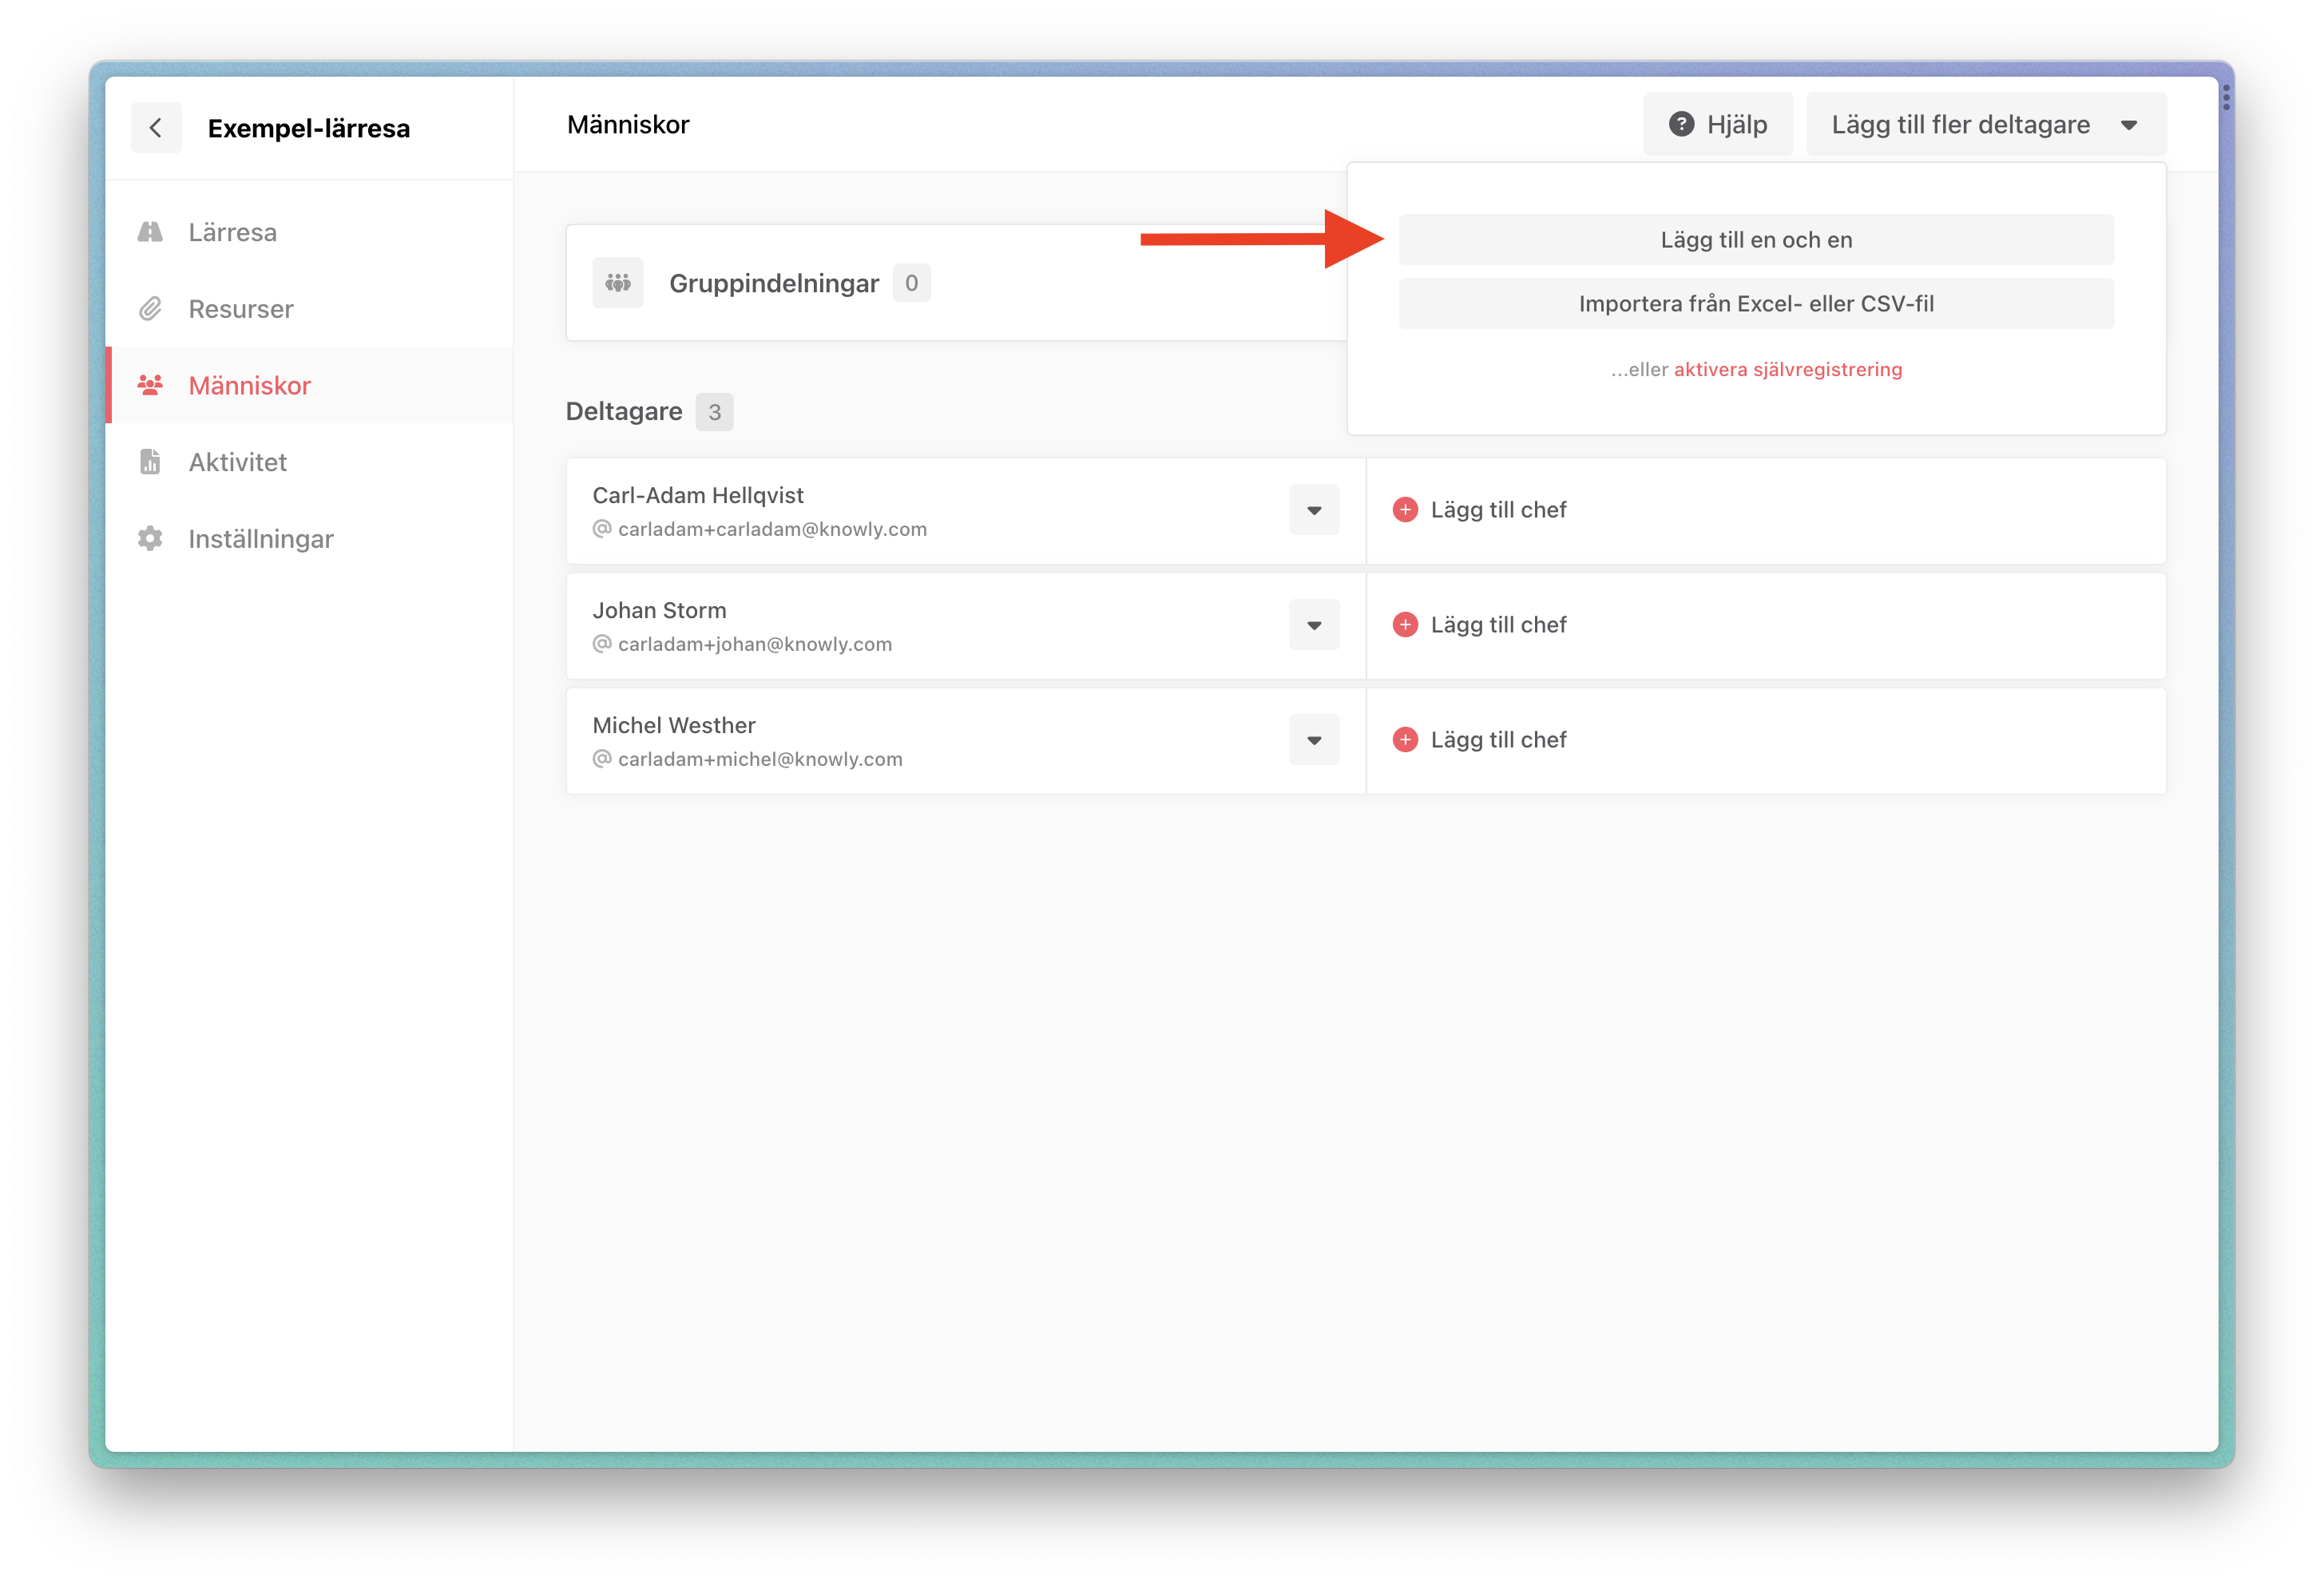2324x1586 pixels.
Task: Click the Gruppindelningar group icon
Action: tap(617, 283)
